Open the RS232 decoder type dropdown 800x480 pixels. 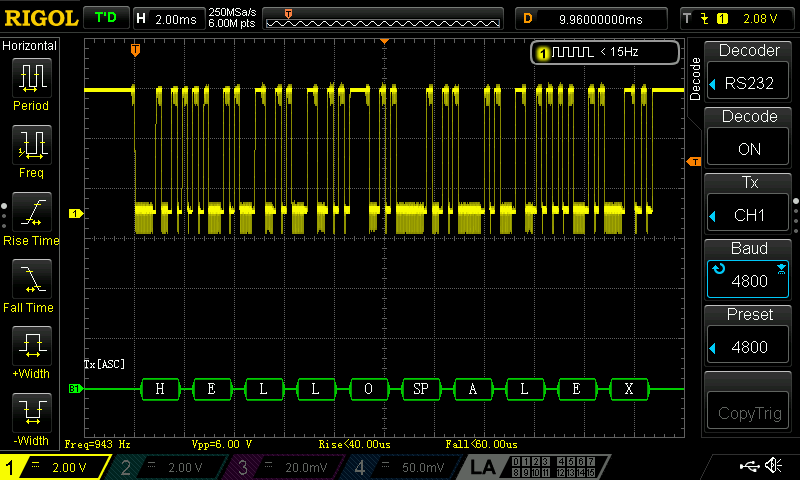[748, 83]
